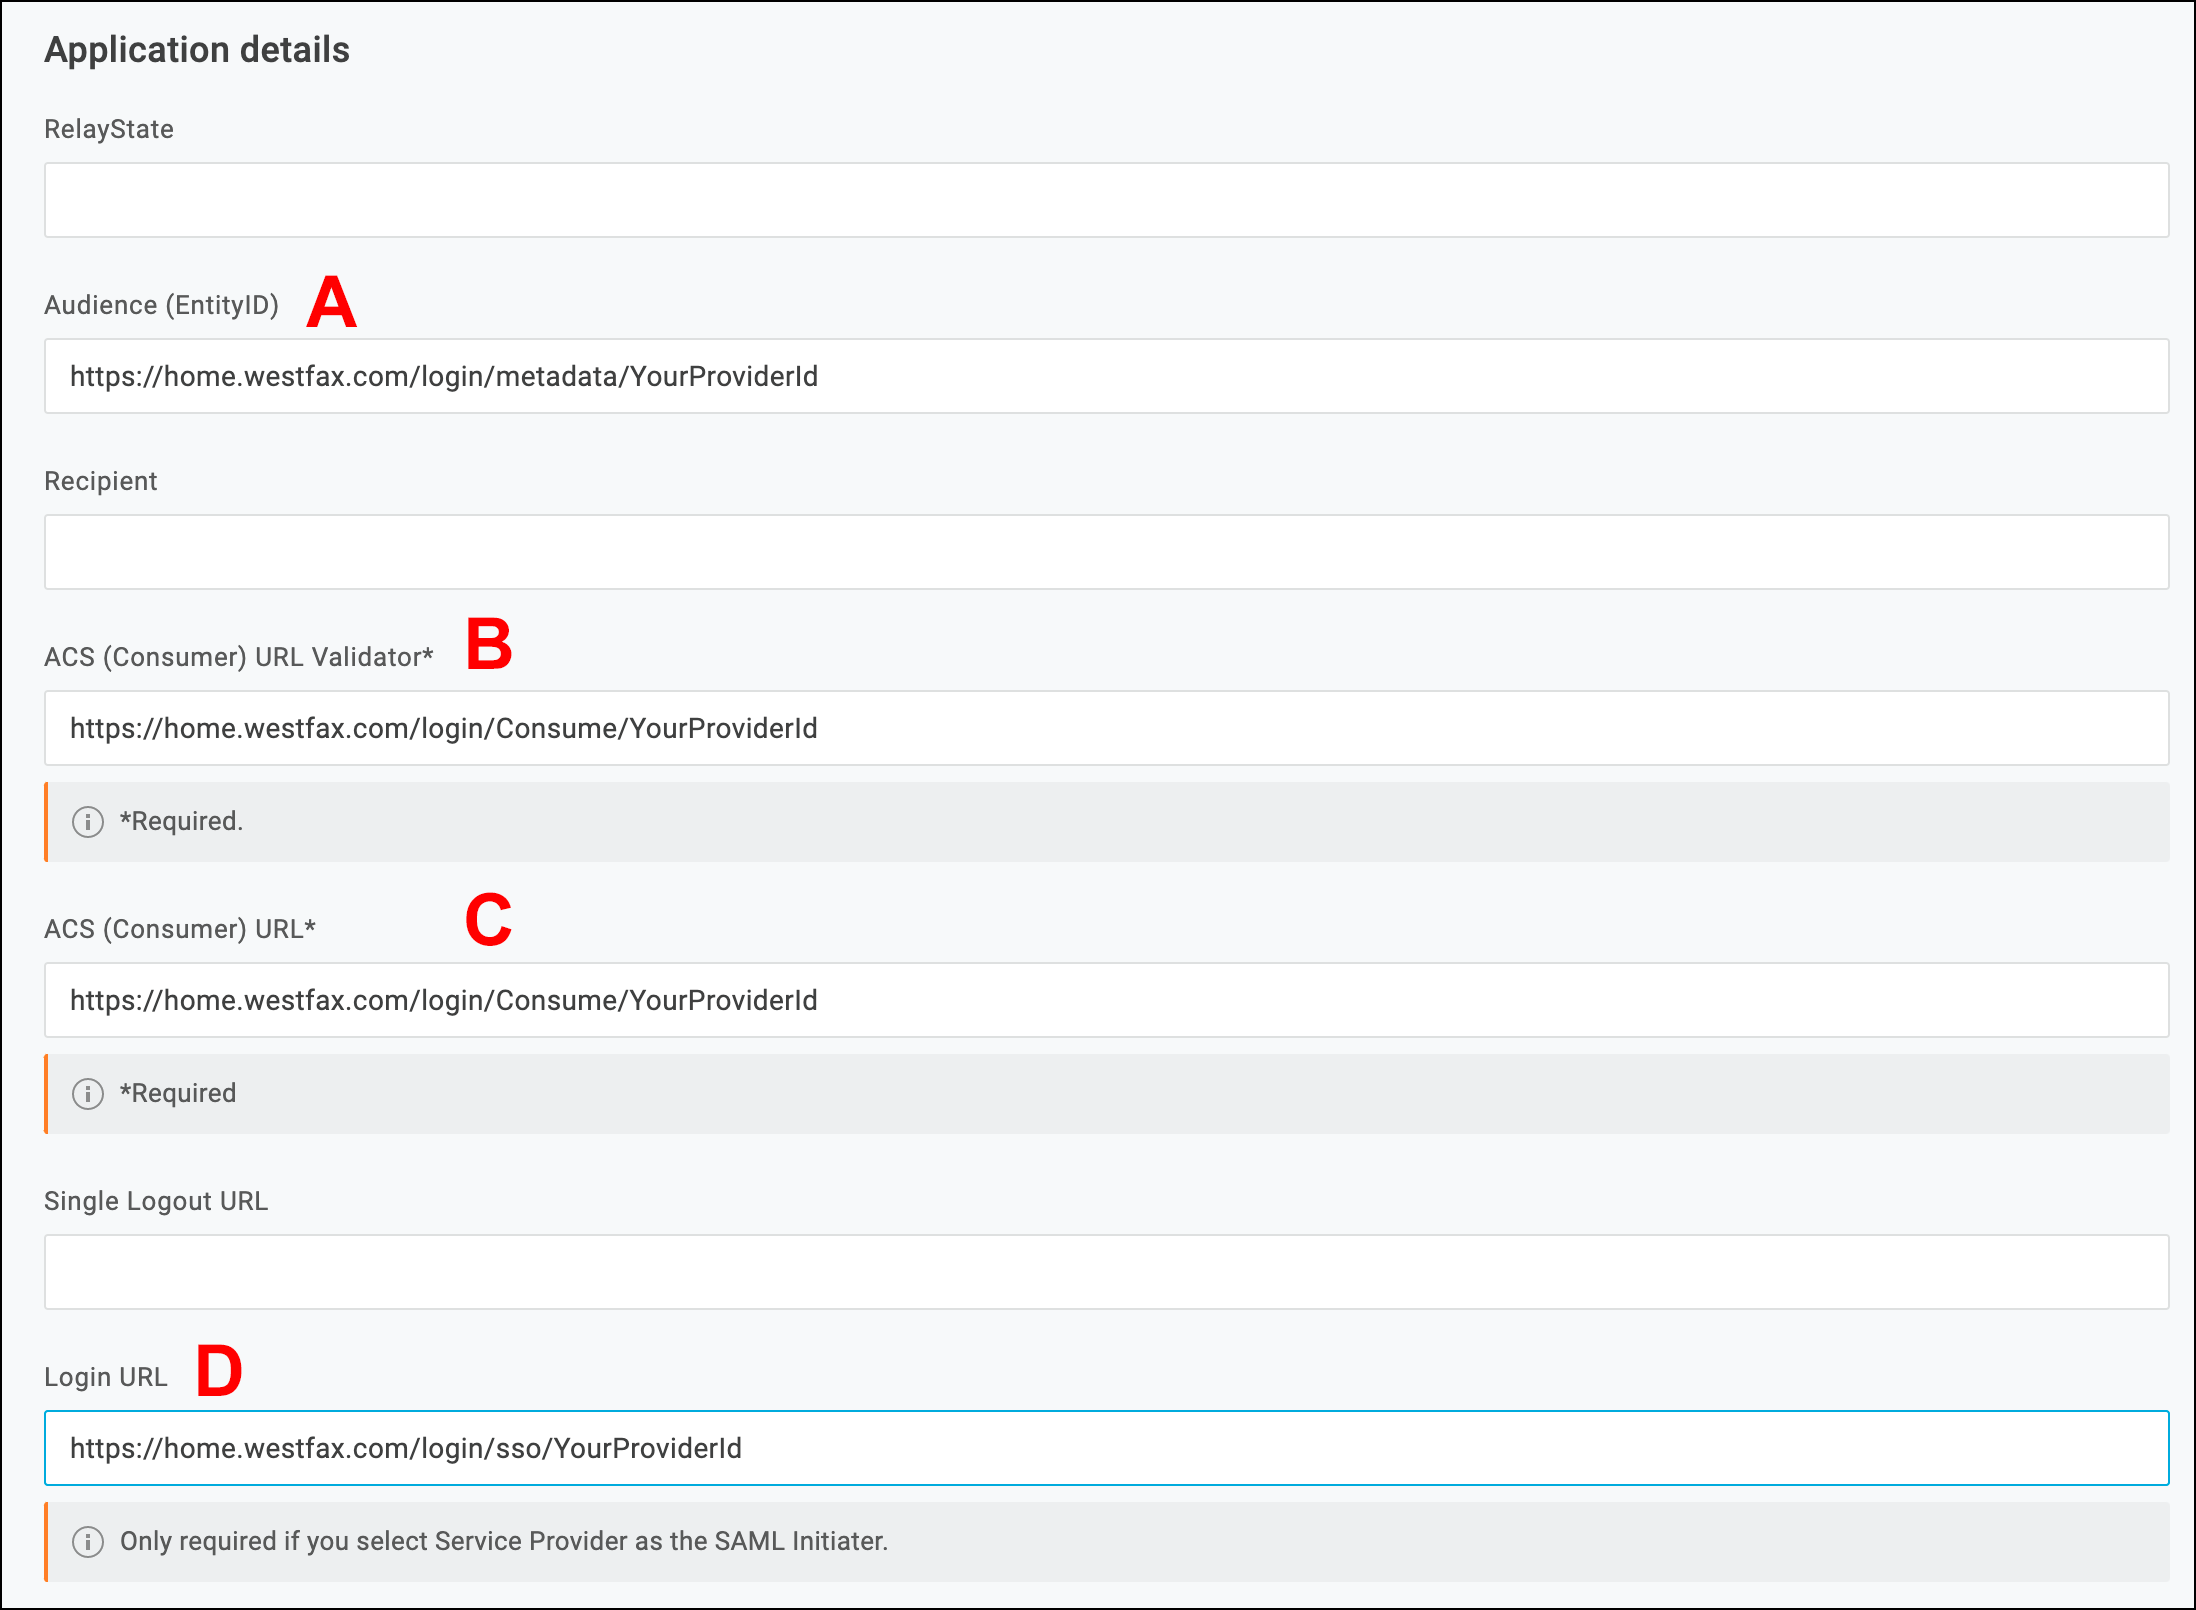Click the SAML Initiater hint message

[x=503, y=1541]
